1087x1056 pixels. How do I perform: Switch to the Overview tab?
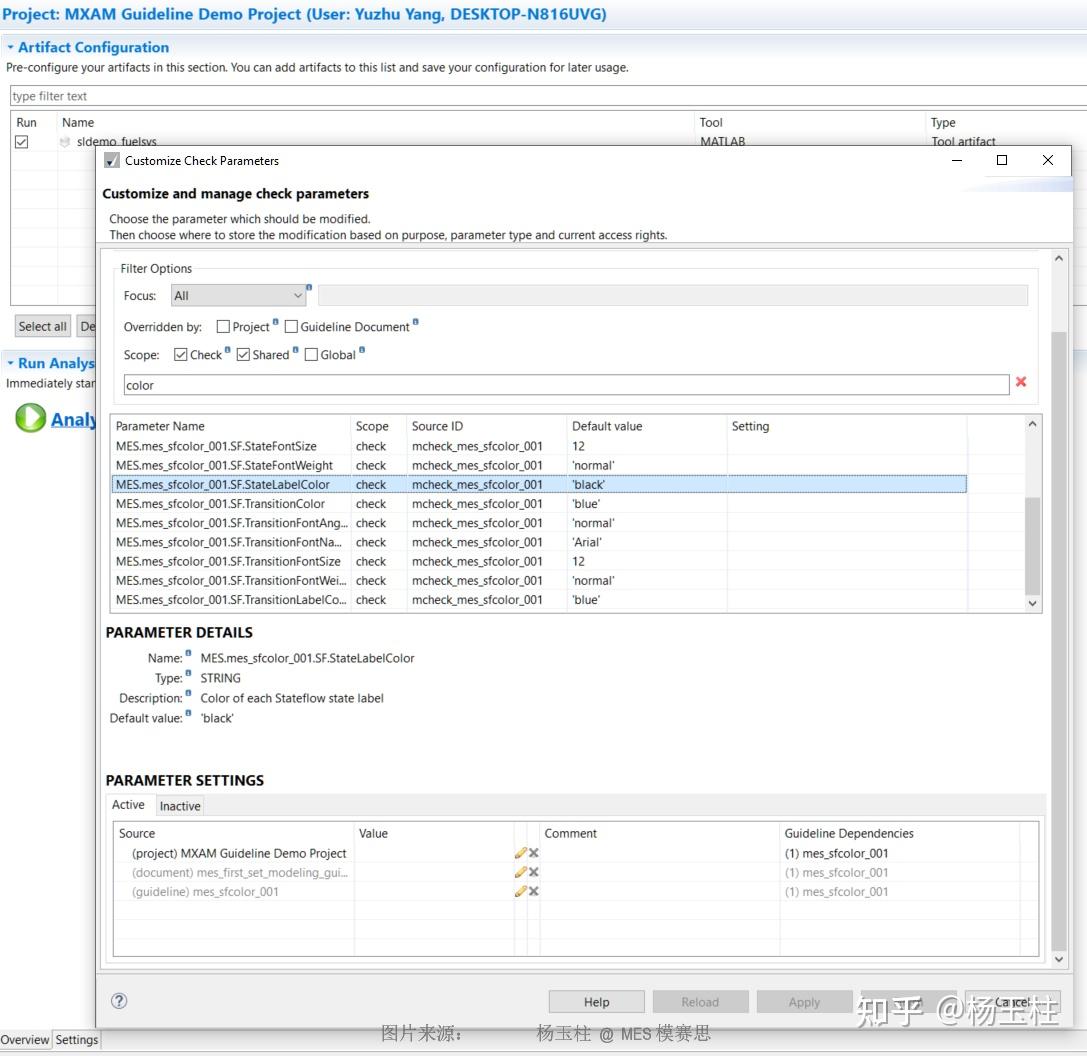coord(25,1039)
